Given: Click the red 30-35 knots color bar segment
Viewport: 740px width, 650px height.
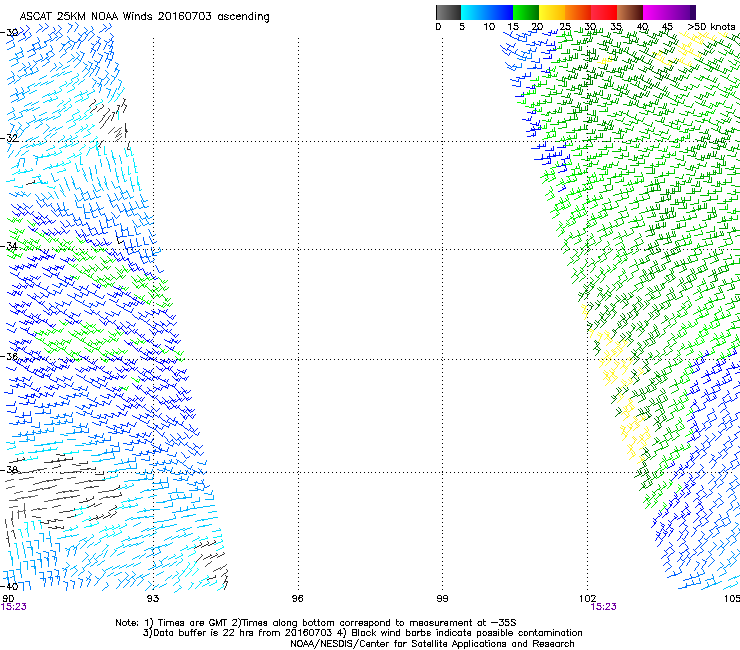Looking at the screenshot, I should point(604,12).
